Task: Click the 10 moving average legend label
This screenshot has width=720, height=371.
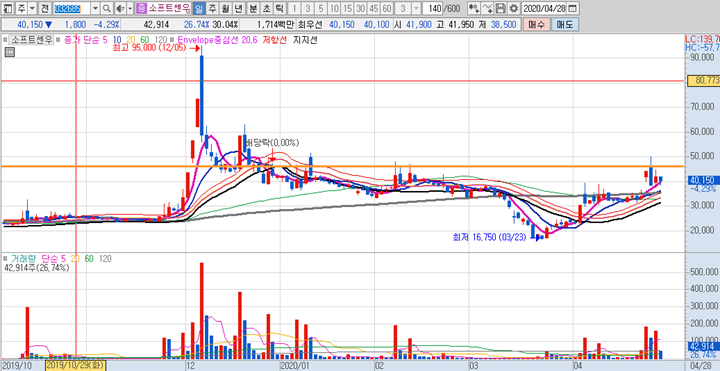Action: 117,40
